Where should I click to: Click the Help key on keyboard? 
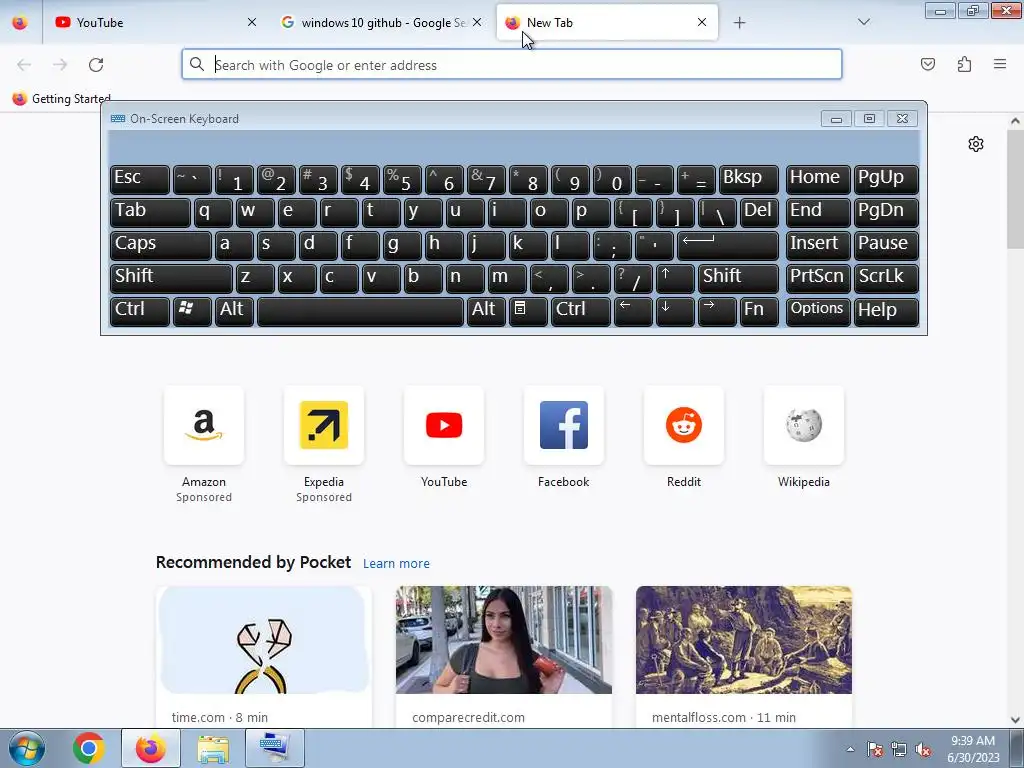[x=886, y=310]
